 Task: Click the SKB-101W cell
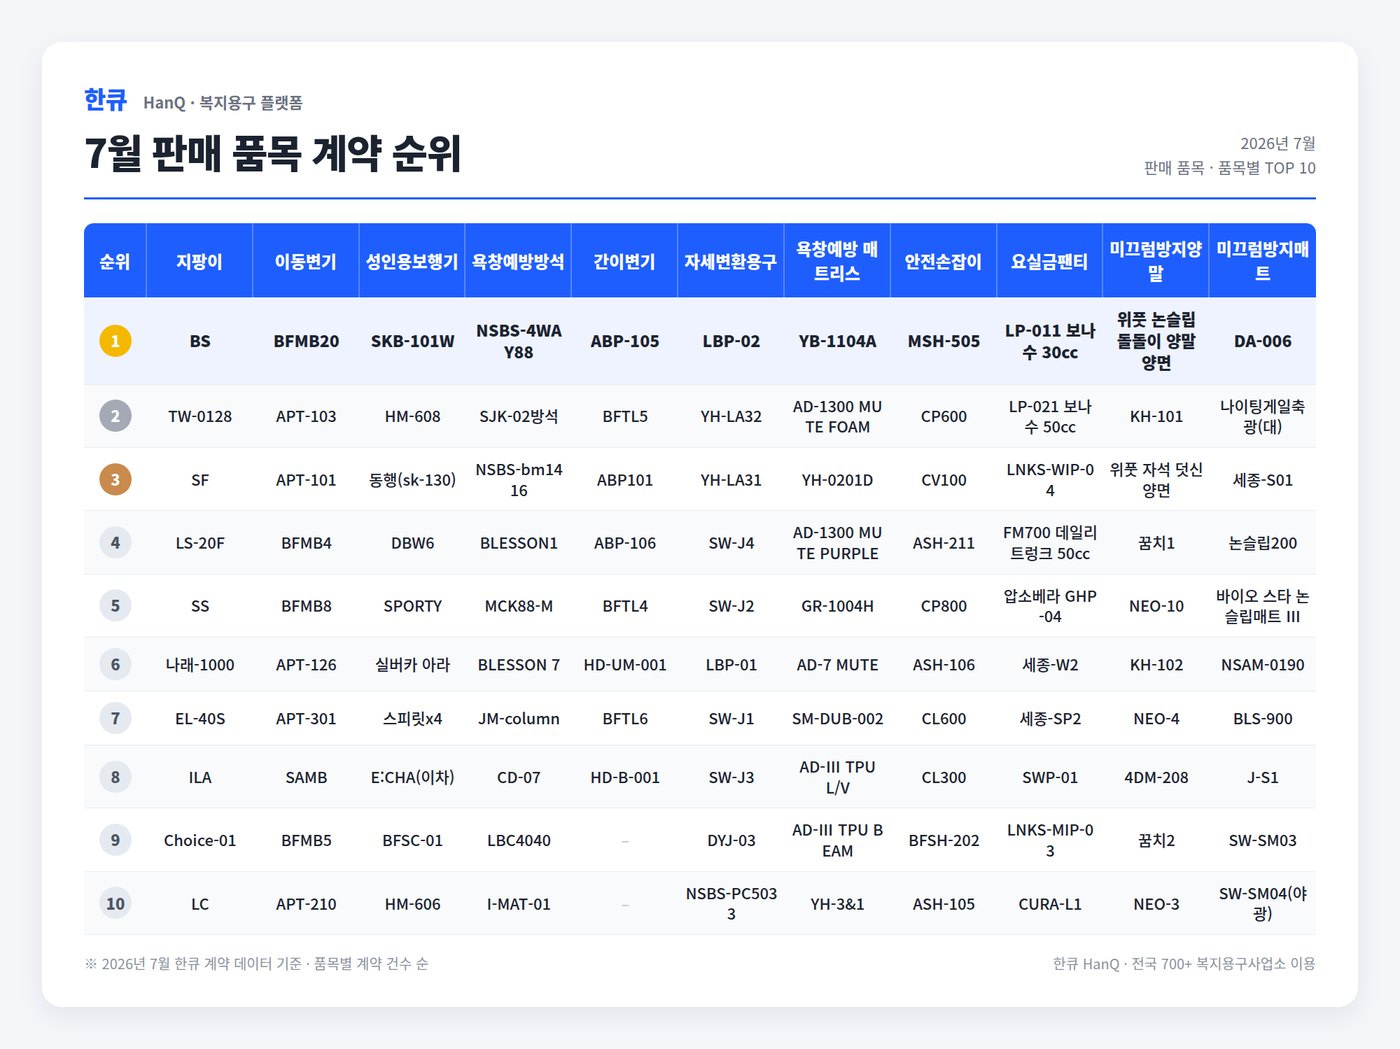(412, 341)
